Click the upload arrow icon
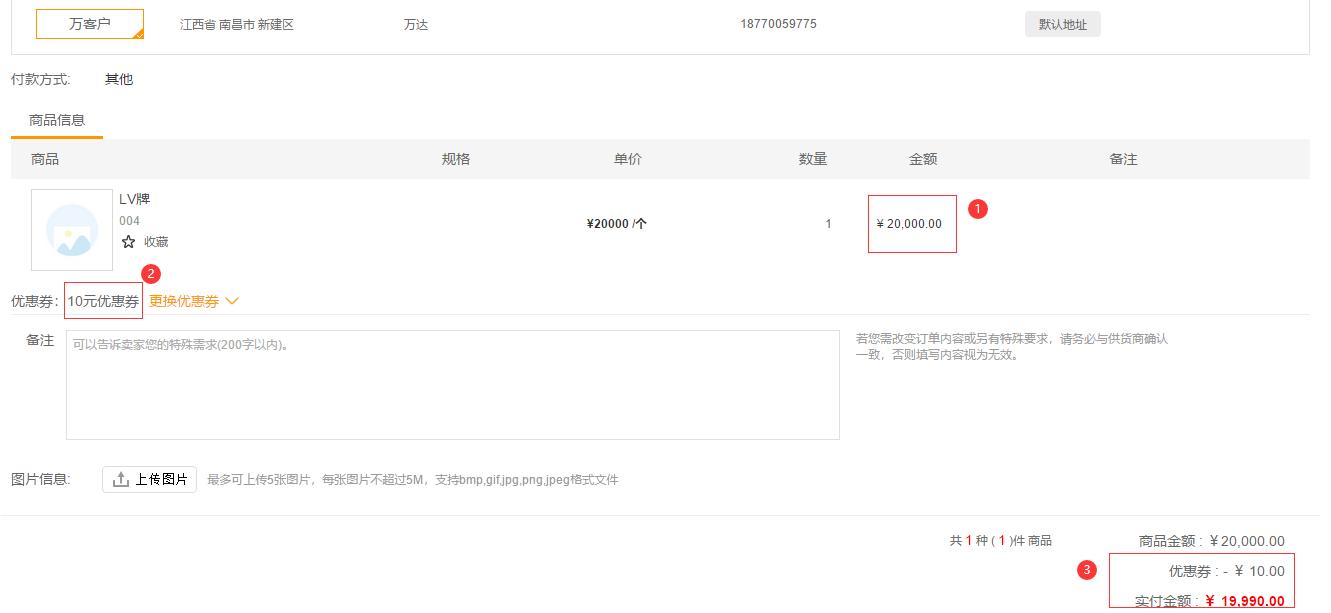Image resolution: width=1331 pixels, height=613 pixels. [x=121, y=479]
